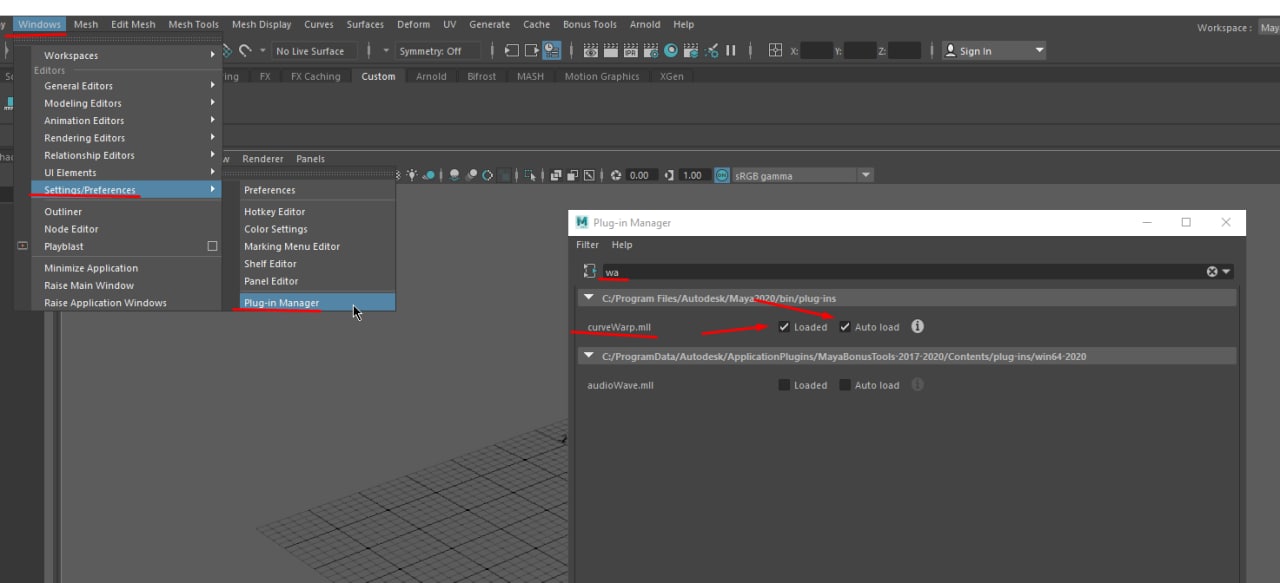Screen dimensions: 1280x583
Task: Check Loaded for audioWave.mll
Action: [x=784, y=385]
